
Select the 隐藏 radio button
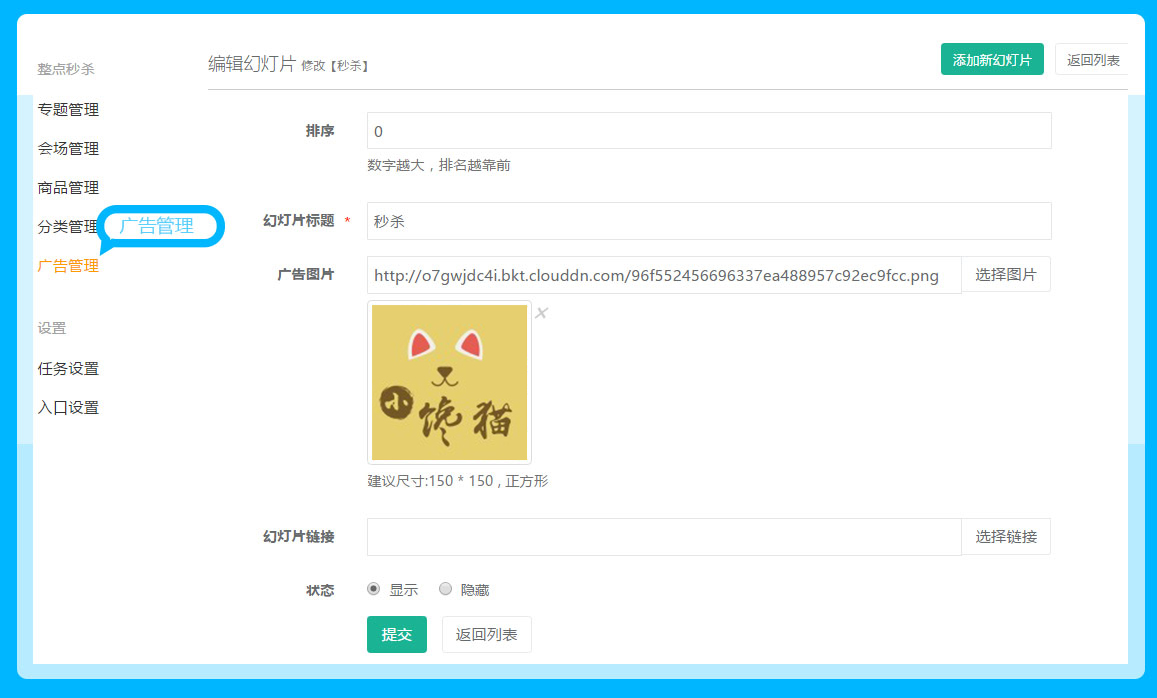[446, 589]
